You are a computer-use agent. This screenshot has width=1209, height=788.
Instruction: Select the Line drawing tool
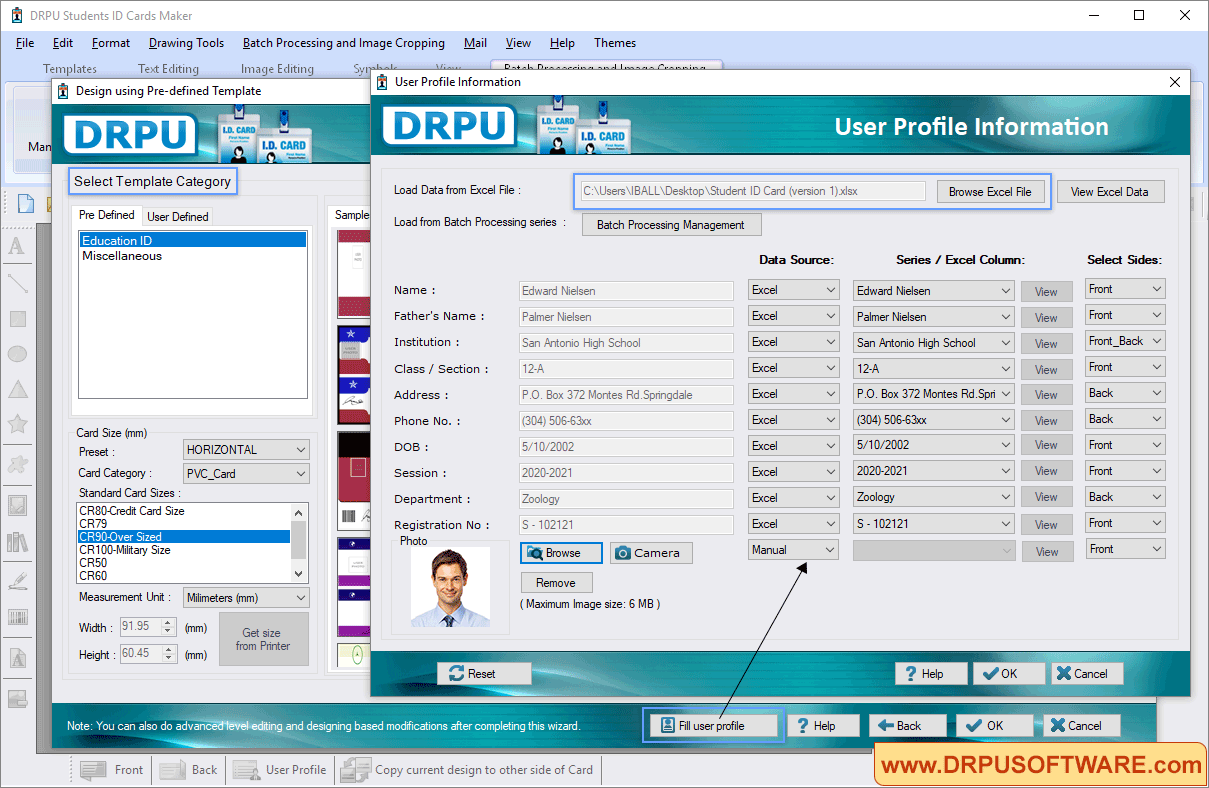(x=17, y=283)
